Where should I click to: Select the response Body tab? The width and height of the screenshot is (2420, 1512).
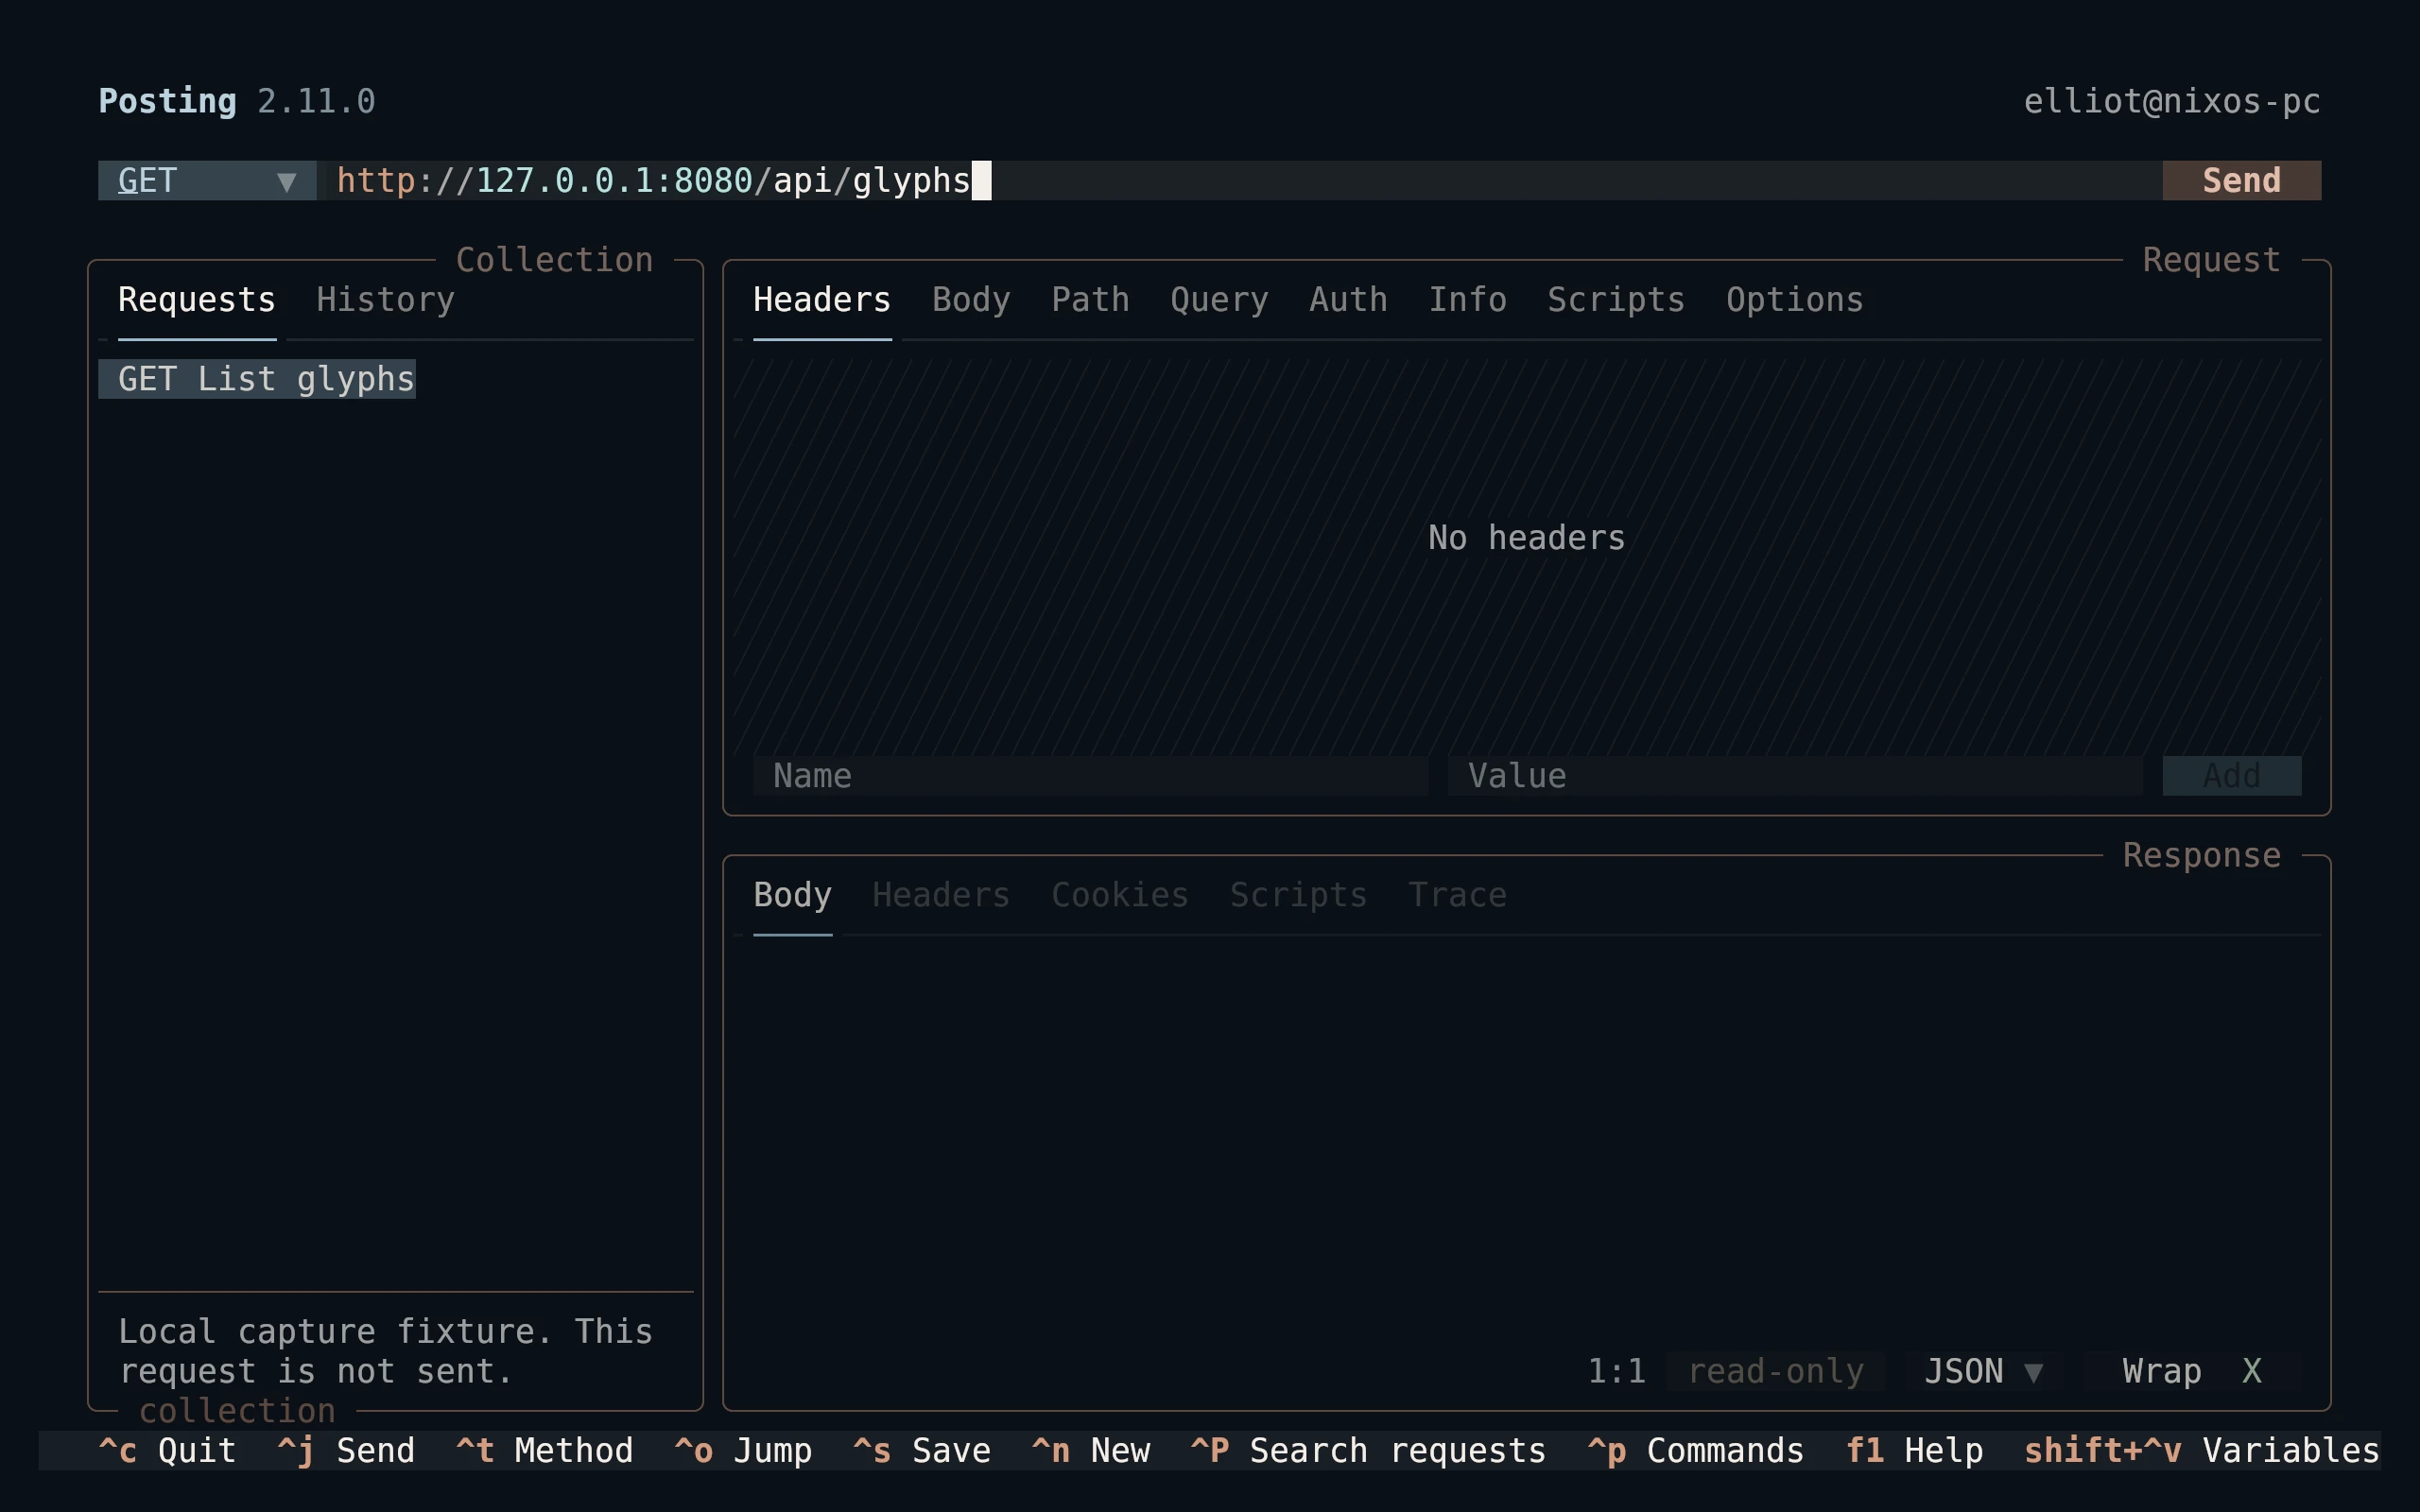pos(792,895)
